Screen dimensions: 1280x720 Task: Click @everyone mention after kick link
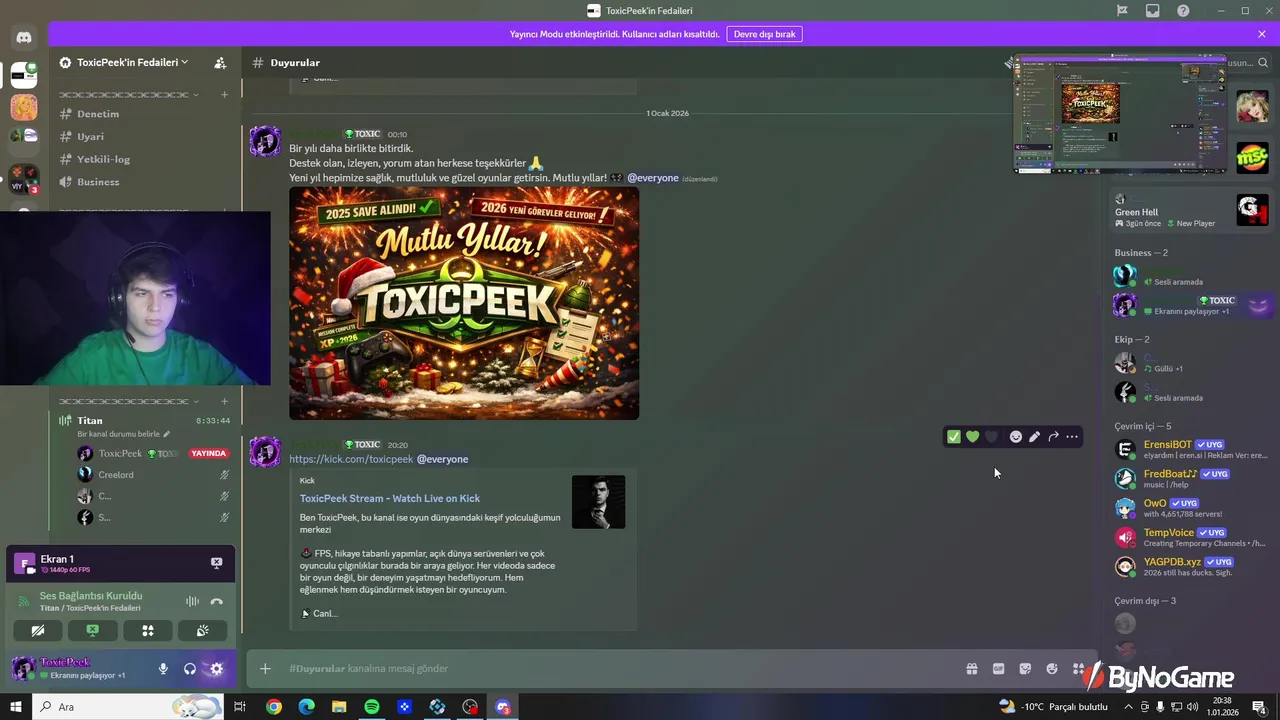[x=442, y=459]
